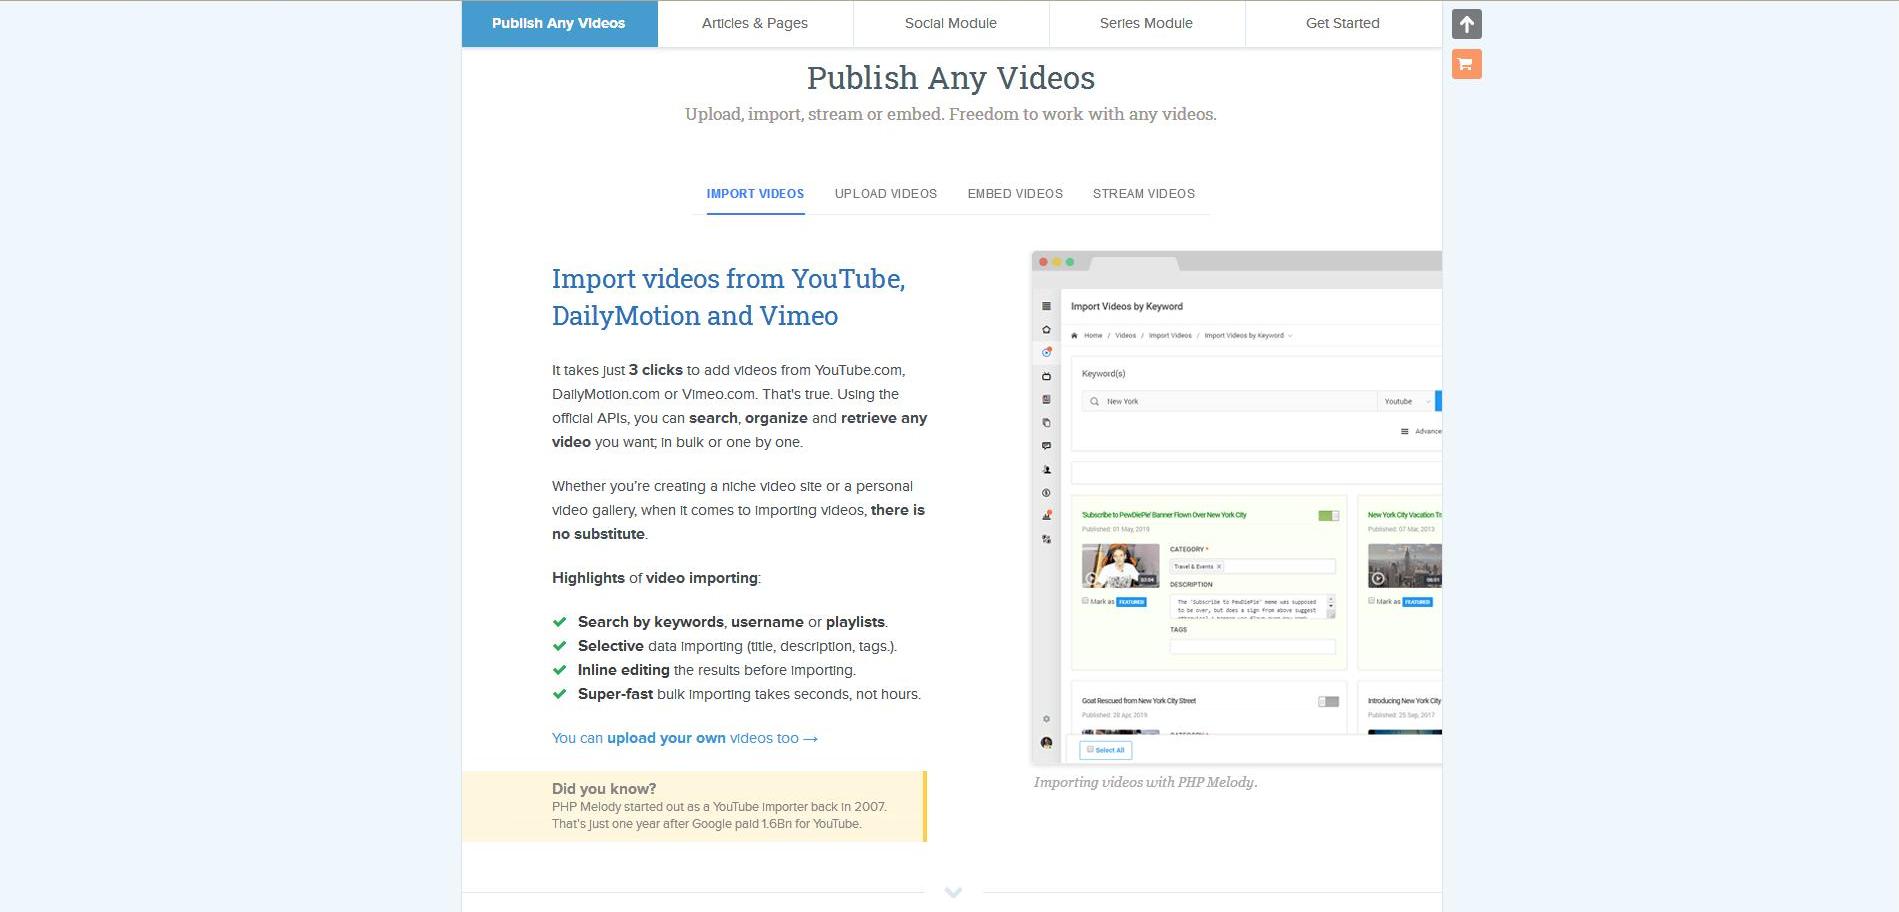
Task: Click the play icon on the PewDiePie thumbnail
Action: tap(1092, 578)
